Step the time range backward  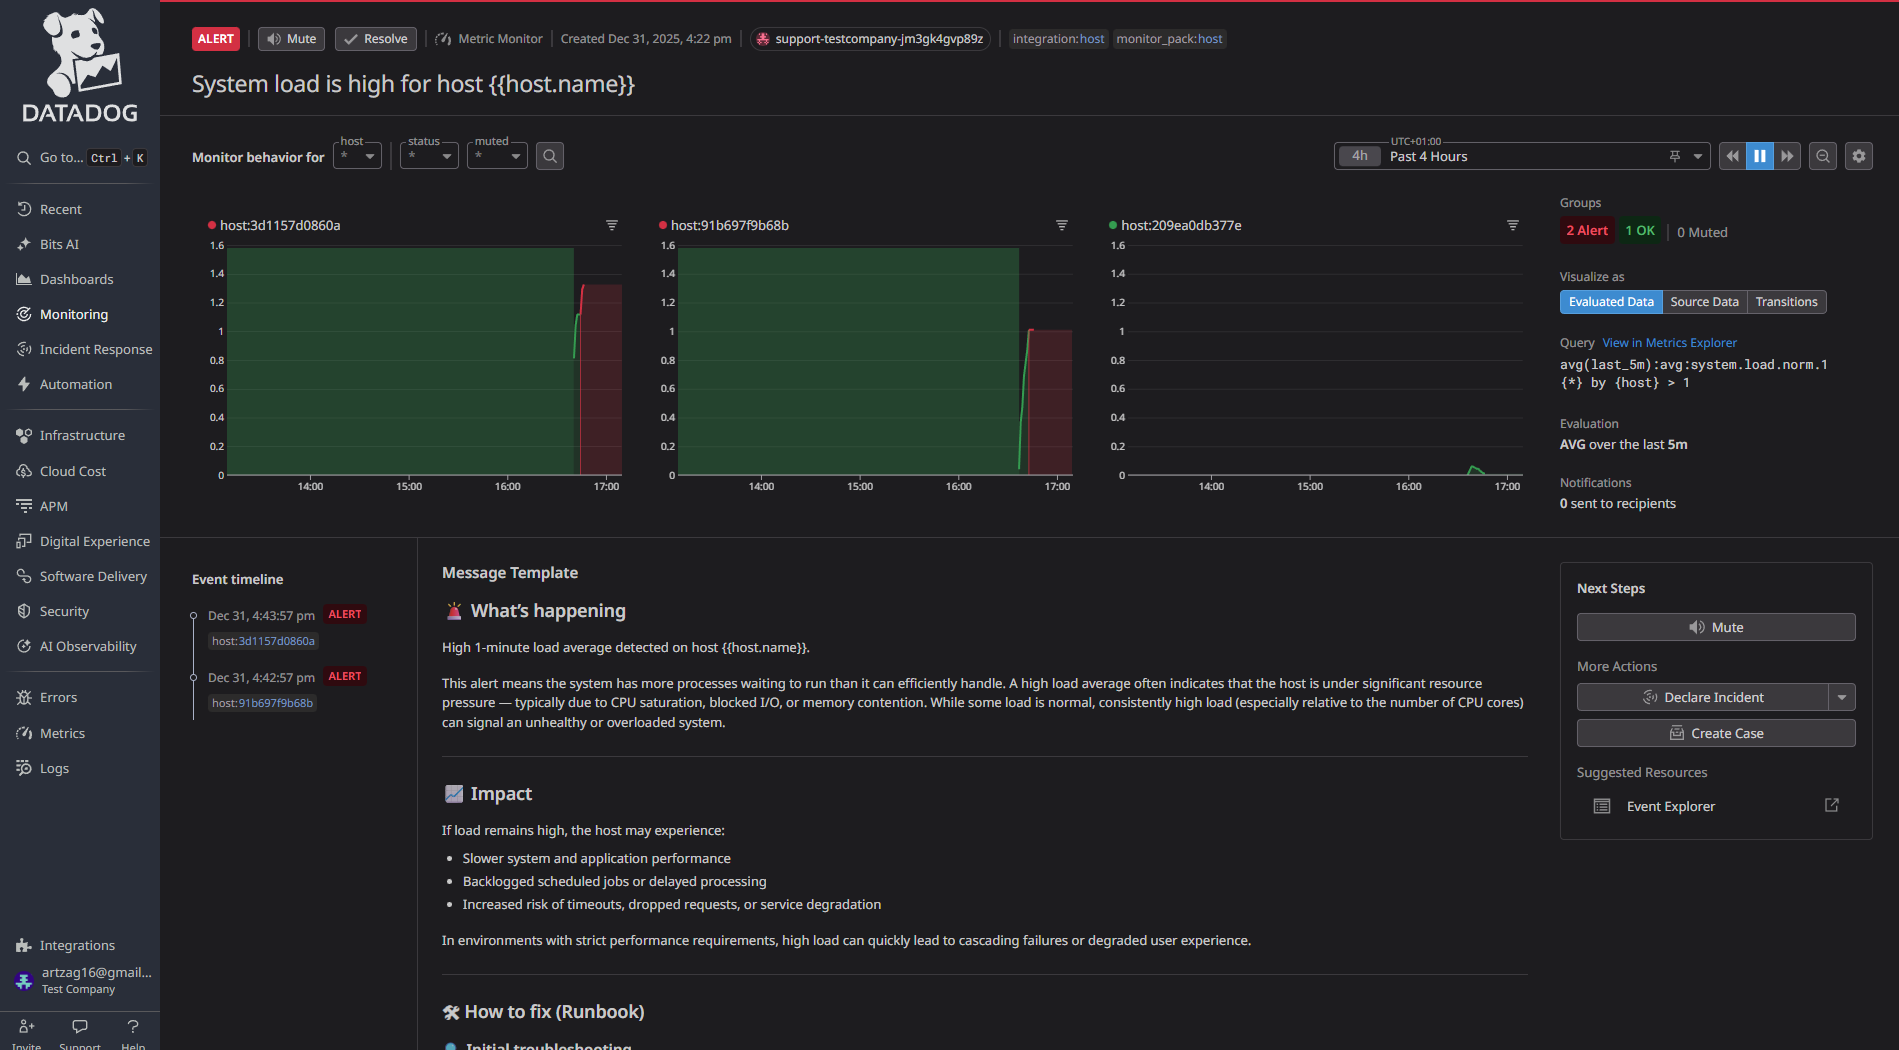[x=1732, y=156]
